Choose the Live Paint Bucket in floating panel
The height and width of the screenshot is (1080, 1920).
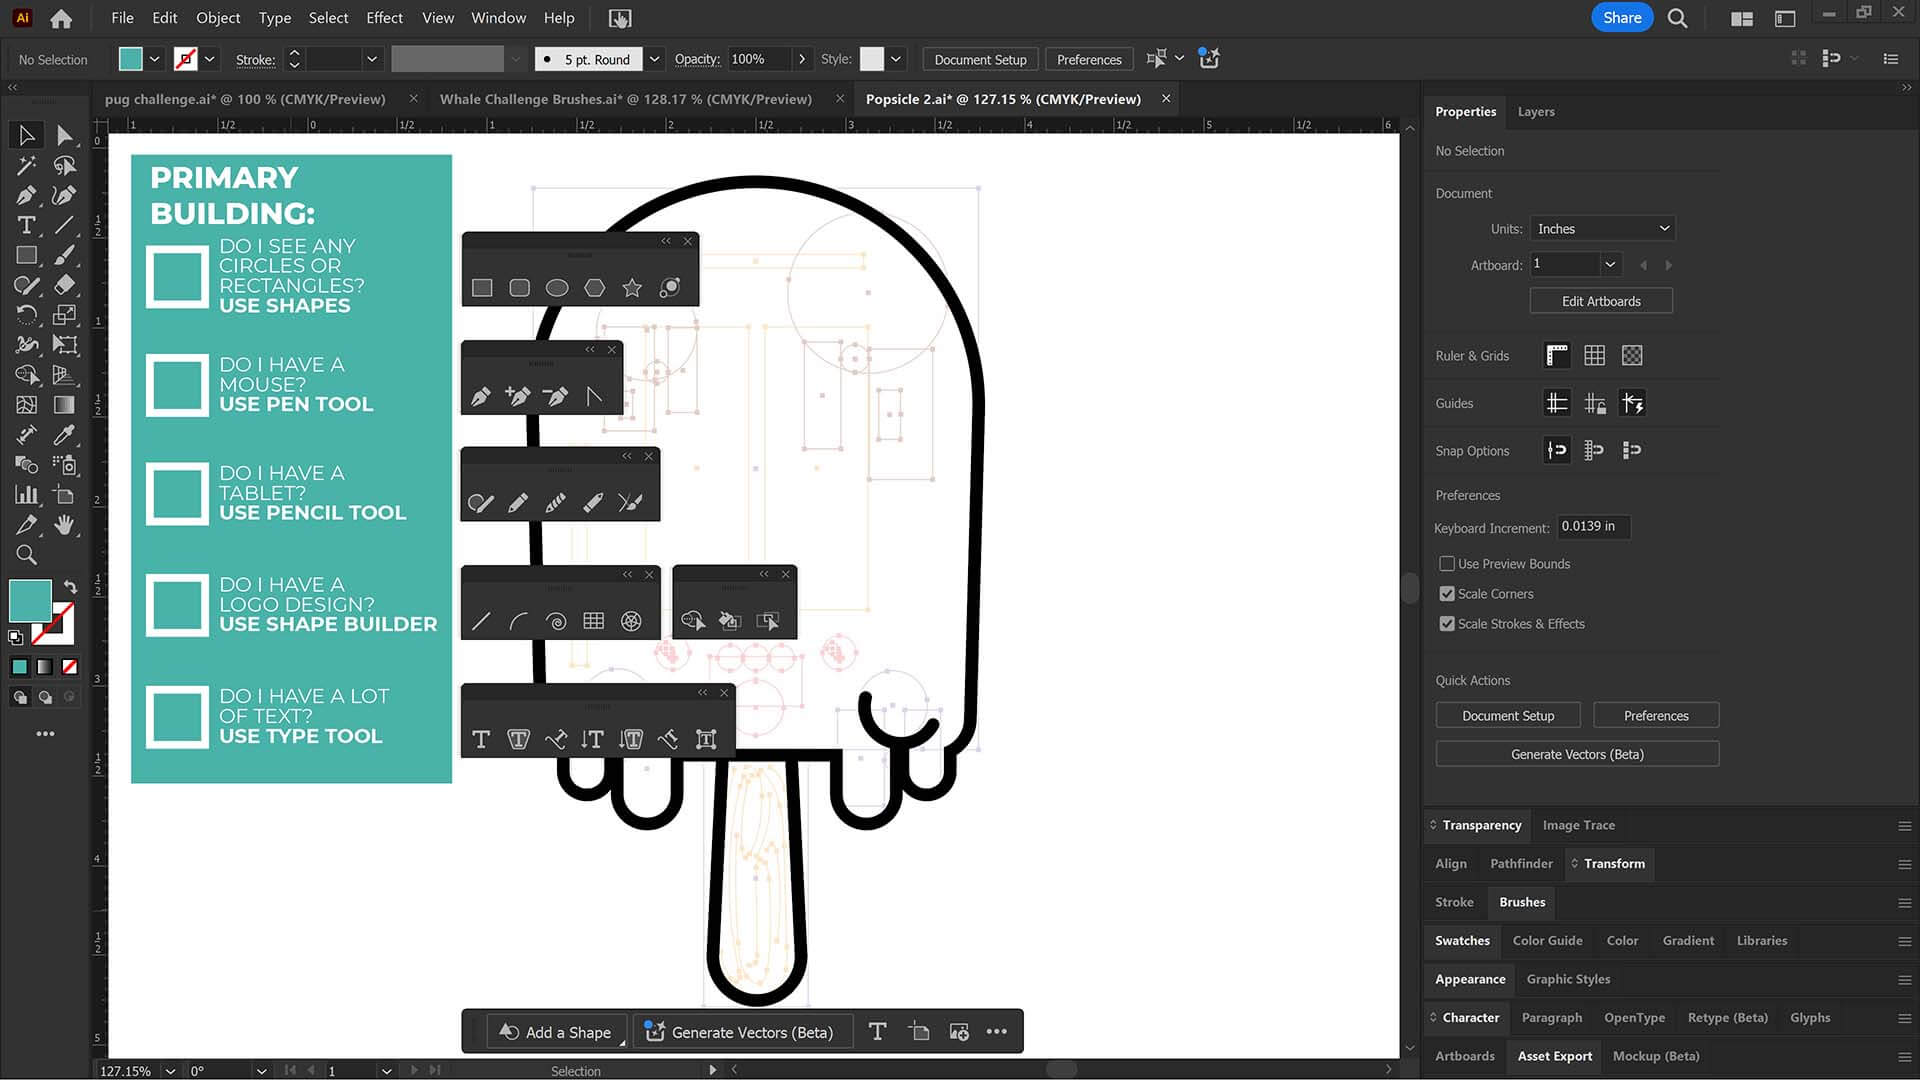730,621
